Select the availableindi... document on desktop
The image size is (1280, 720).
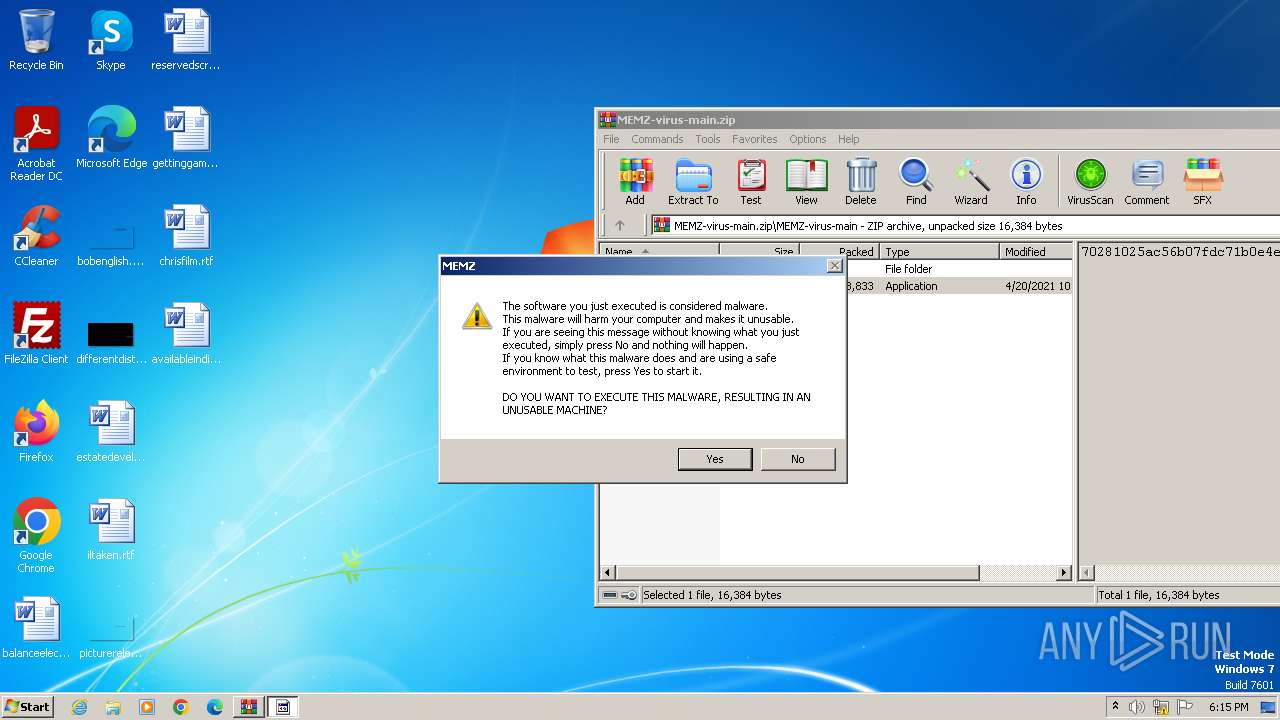(186, 334)
